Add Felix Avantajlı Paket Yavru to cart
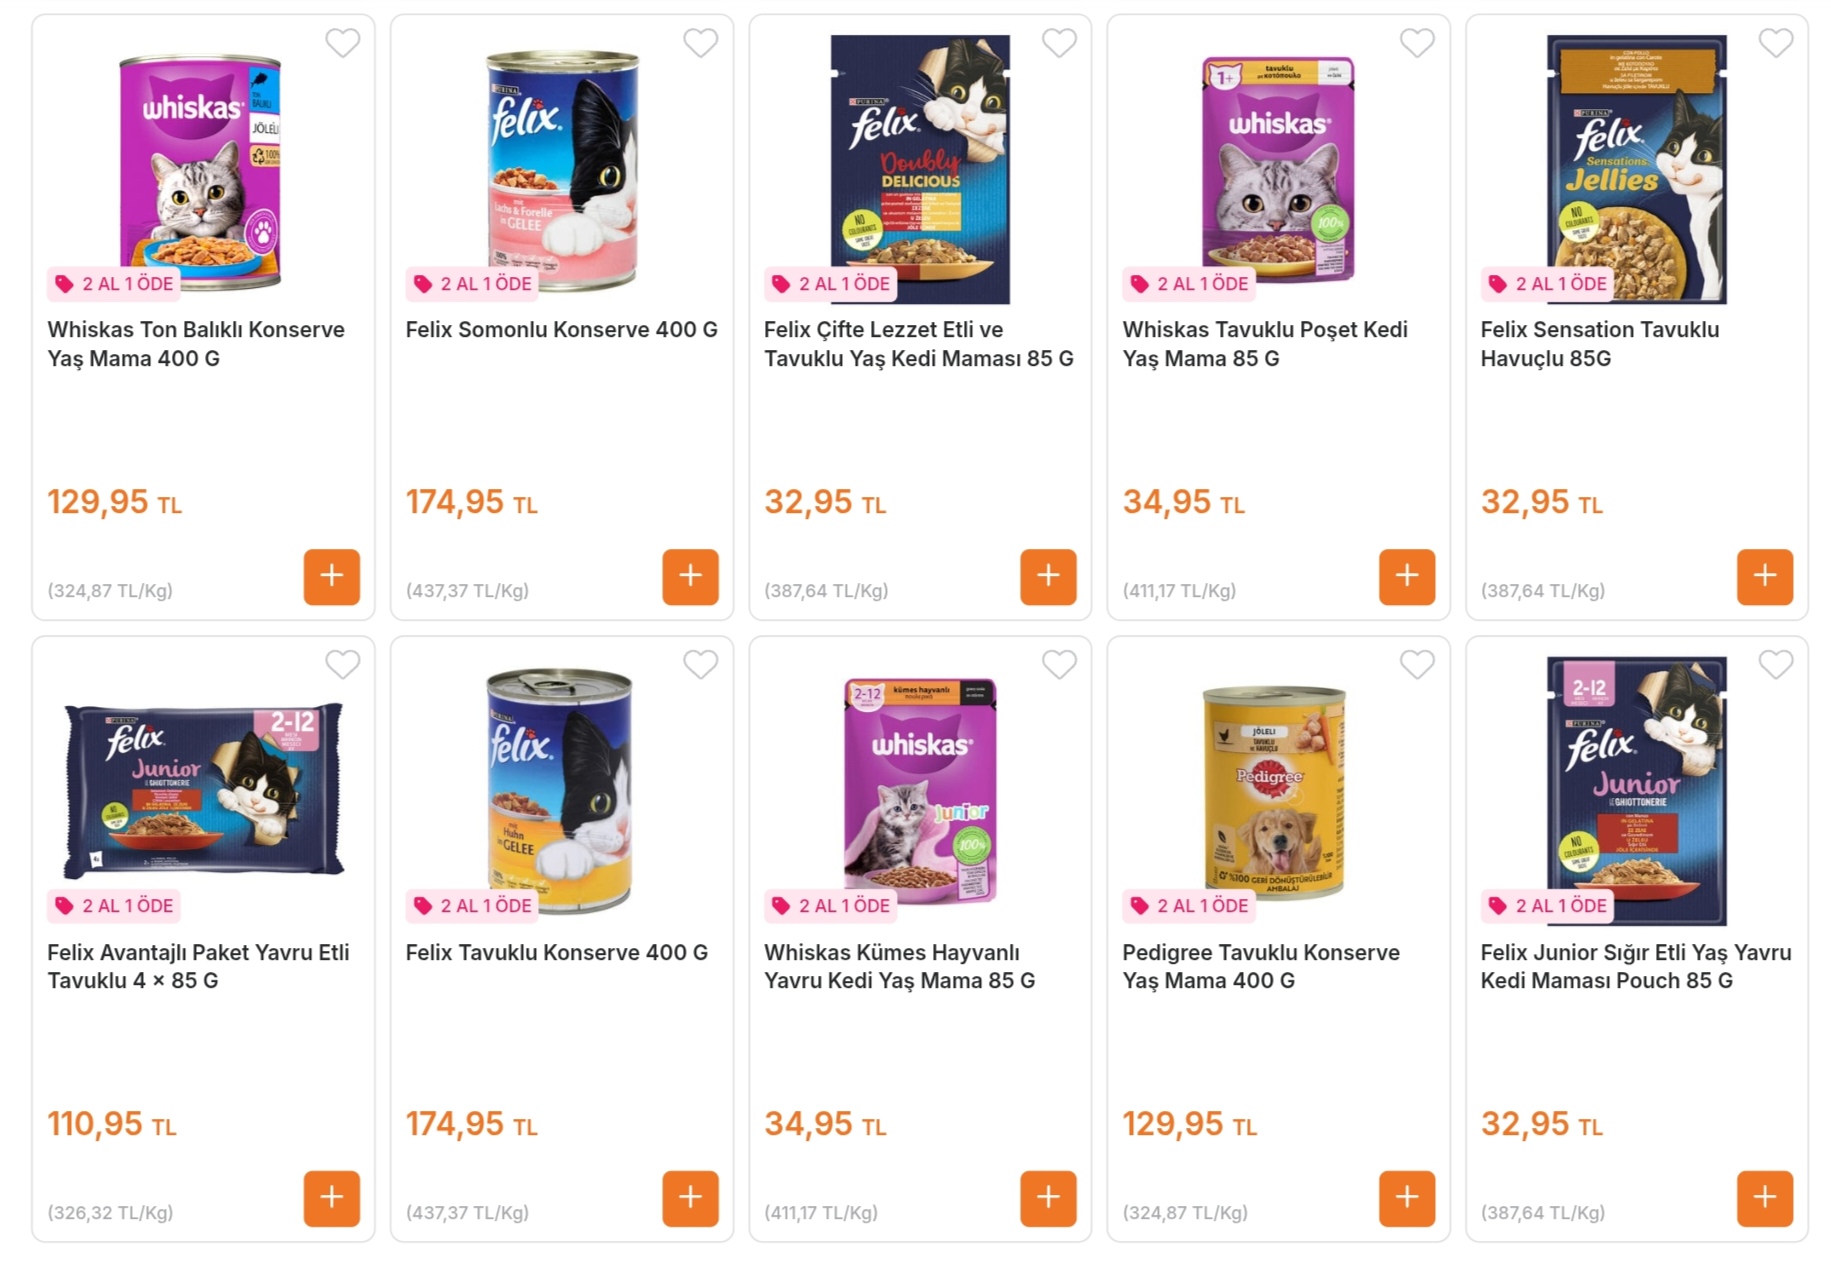Image resolution: width=1831 pixels, height=1271 pixels. [331, 1198]
